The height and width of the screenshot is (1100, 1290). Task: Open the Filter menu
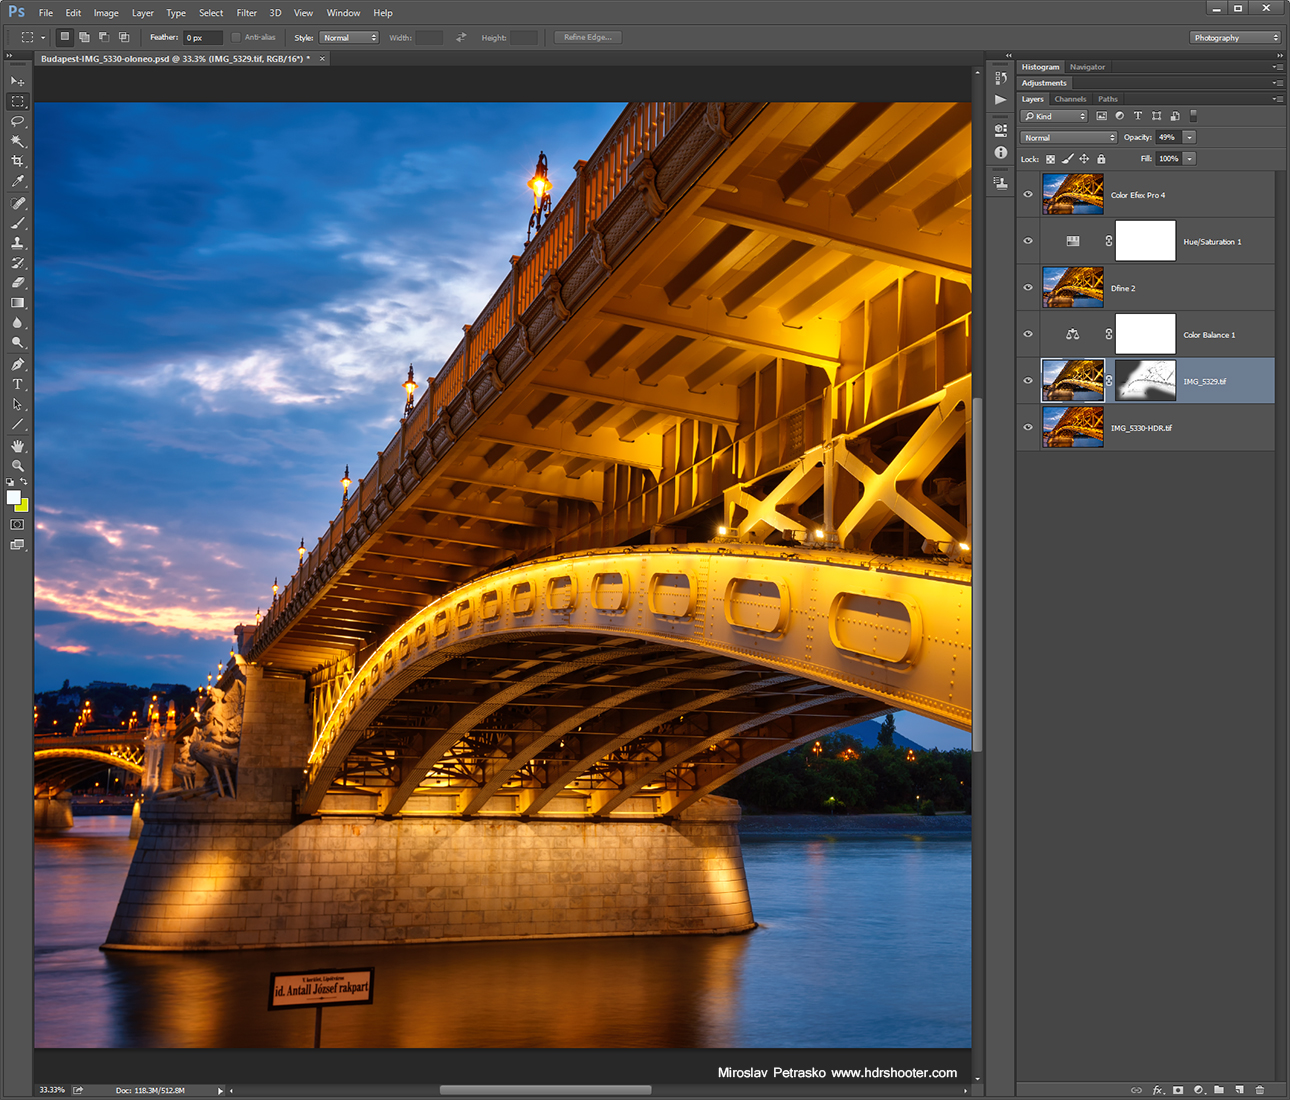tap(246, 13)
